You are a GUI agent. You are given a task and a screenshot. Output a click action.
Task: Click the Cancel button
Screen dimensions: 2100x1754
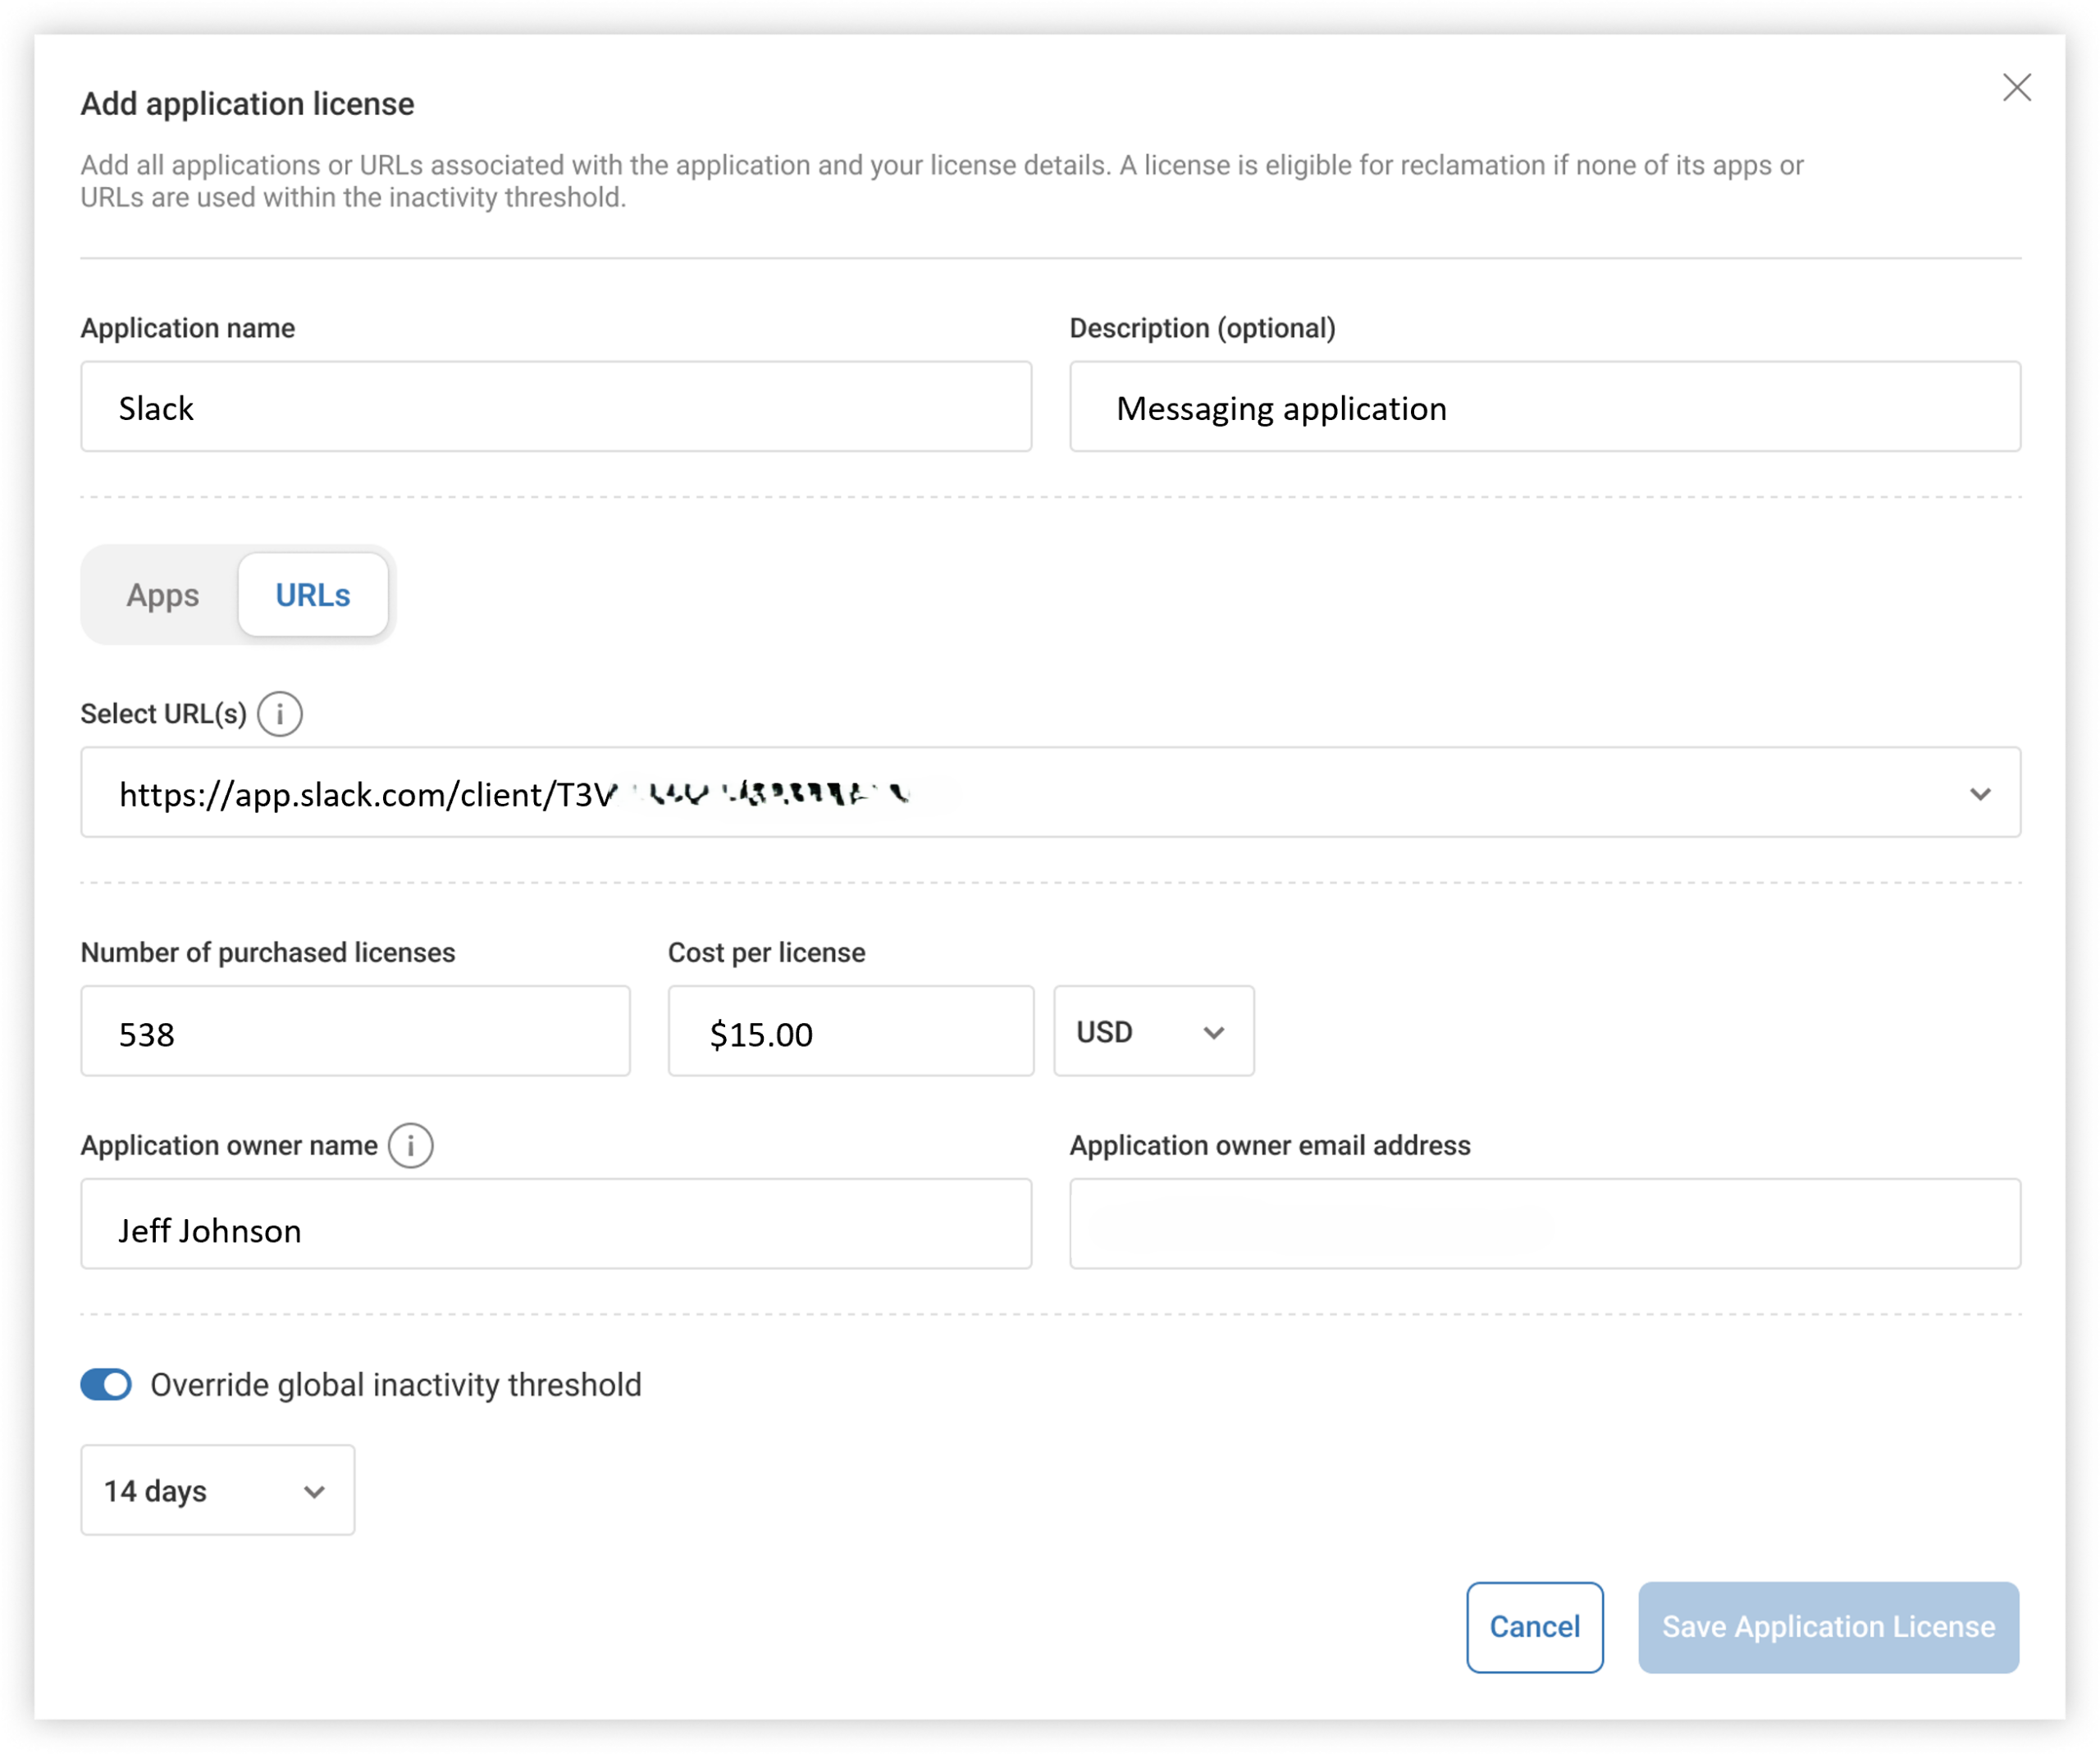(1534, 1627)
